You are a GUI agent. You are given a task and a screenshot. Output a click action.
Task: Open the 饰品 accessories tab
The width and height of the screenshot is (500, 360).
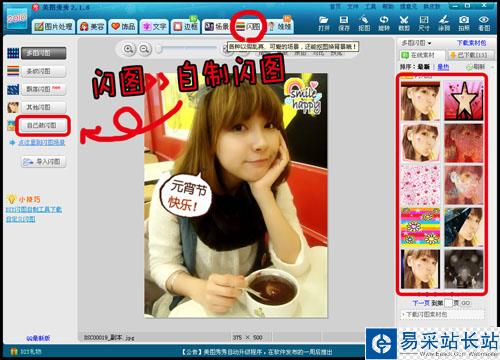pos(123,27)
